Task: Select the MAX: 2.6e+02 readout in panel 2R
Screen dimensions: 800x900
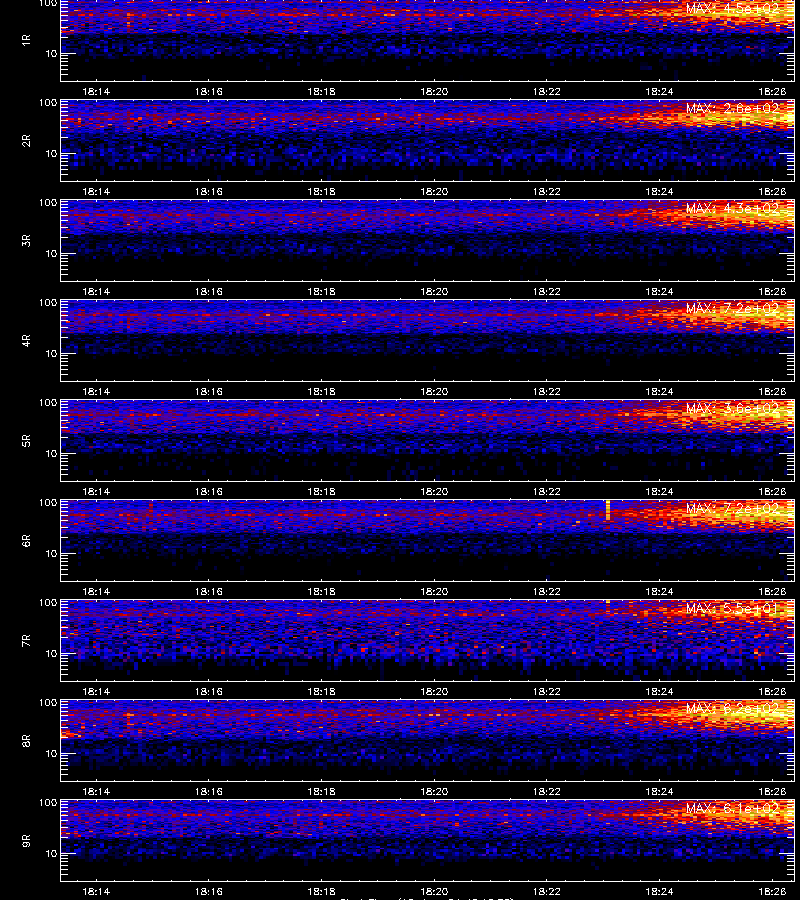Action: (x=732, y=108)
